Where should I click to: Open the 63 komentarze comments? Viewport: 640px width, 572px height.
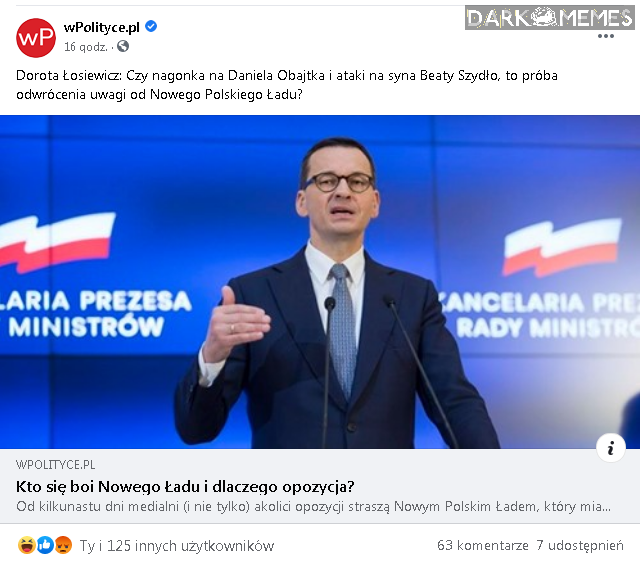point(483,545)
